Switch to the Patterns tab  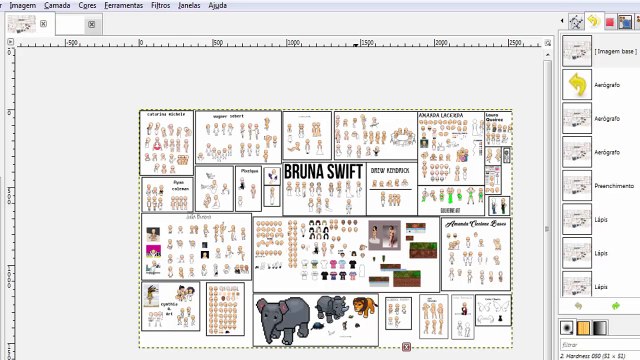pos(583,327)
